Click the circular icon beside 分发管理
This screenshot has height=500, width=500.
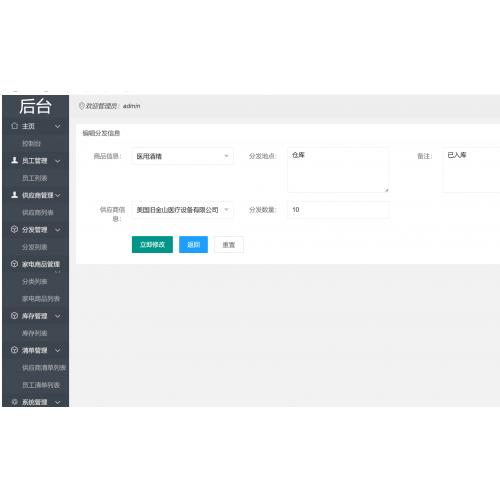coord(14,229)
